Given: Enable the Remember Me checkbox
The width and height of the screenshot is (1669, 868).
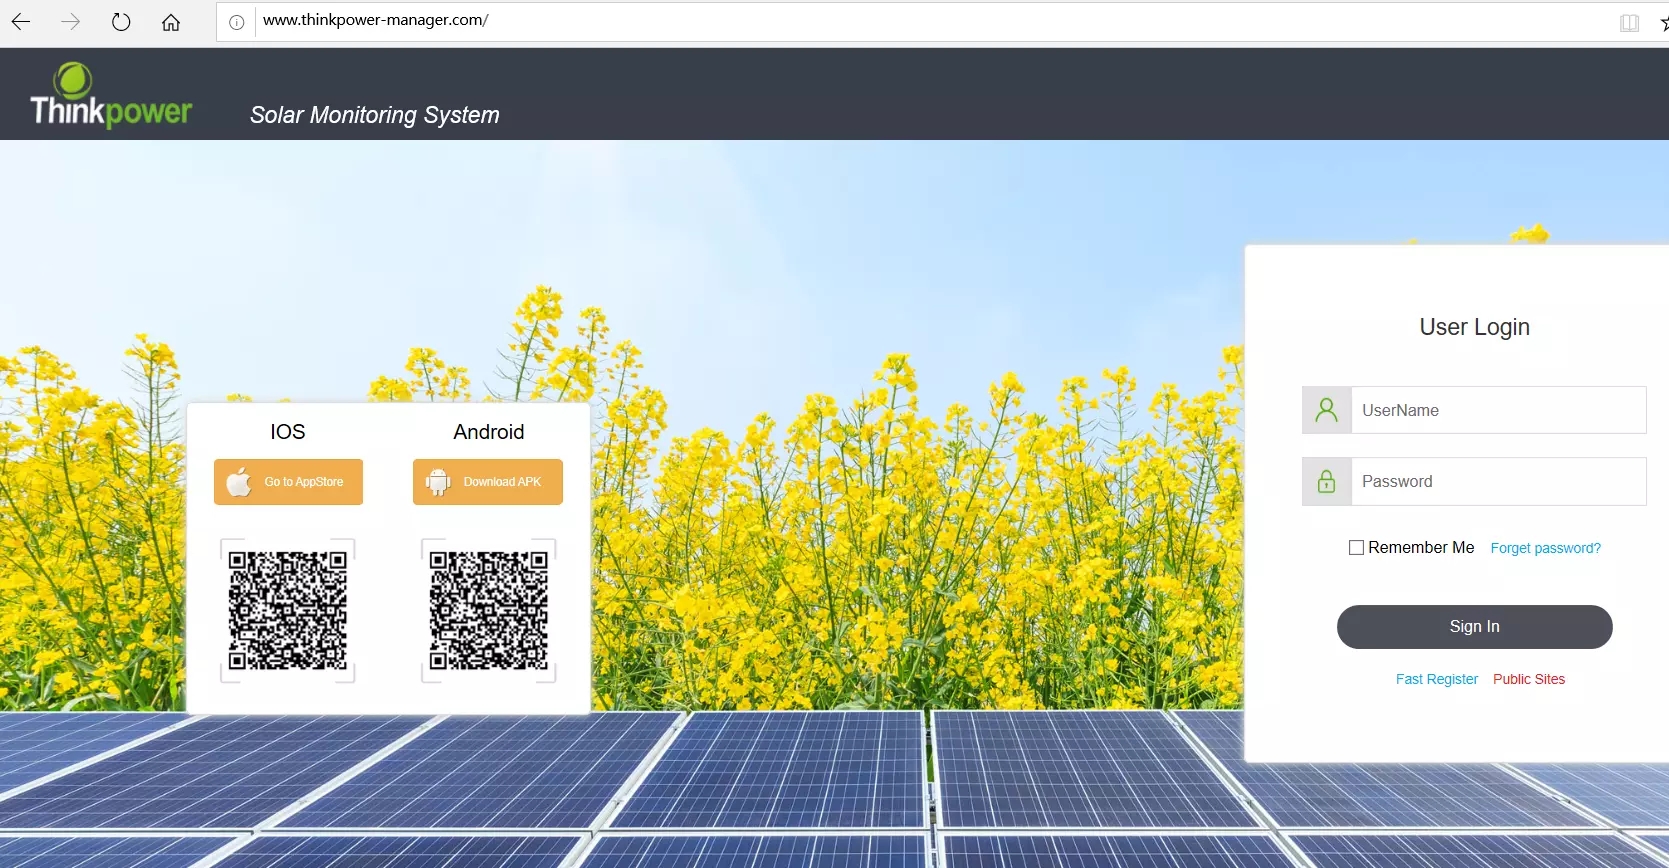Looking at the screenshot, I should (1356, 548).
